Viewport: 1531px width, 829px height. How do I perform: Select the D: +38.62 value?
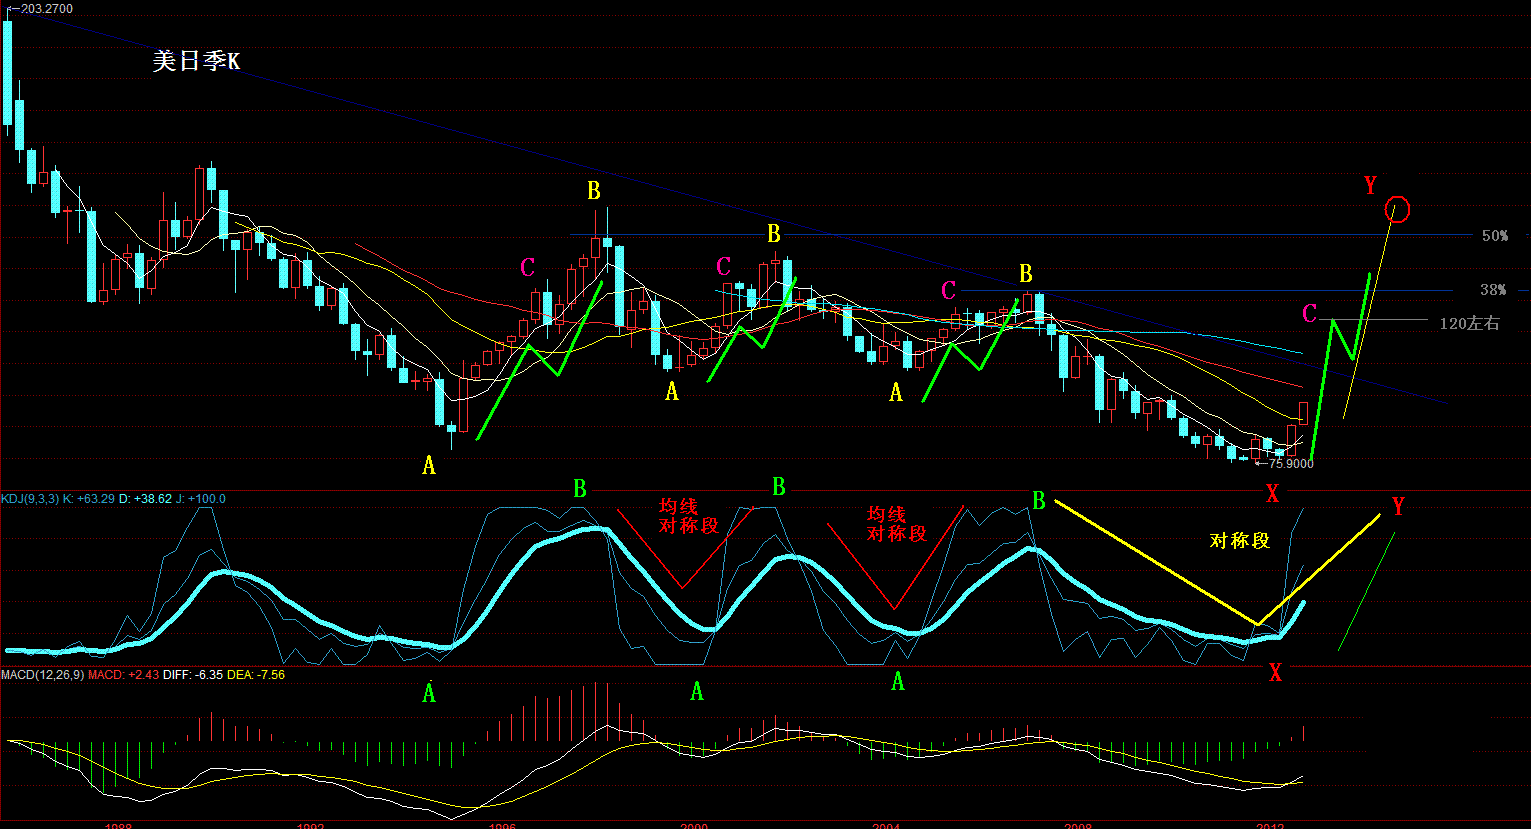pos(145,499)
